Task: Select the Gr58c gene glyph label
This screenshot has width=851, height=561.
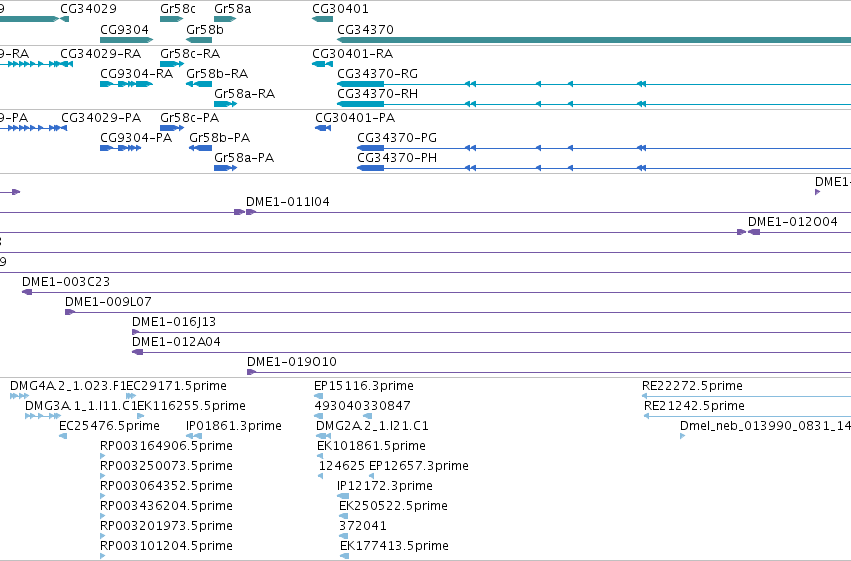Action: pos(177,9)
